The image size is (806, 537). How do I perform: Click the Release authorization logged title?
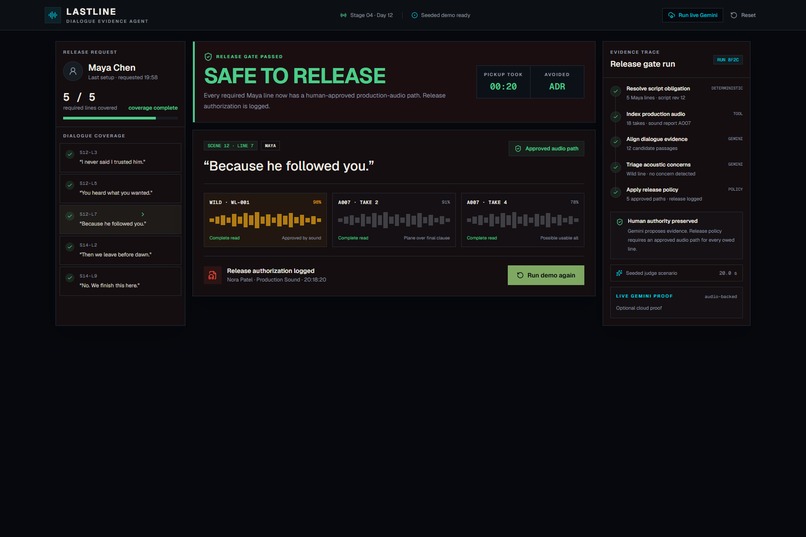pyautogui.click(x=270, y=271)
